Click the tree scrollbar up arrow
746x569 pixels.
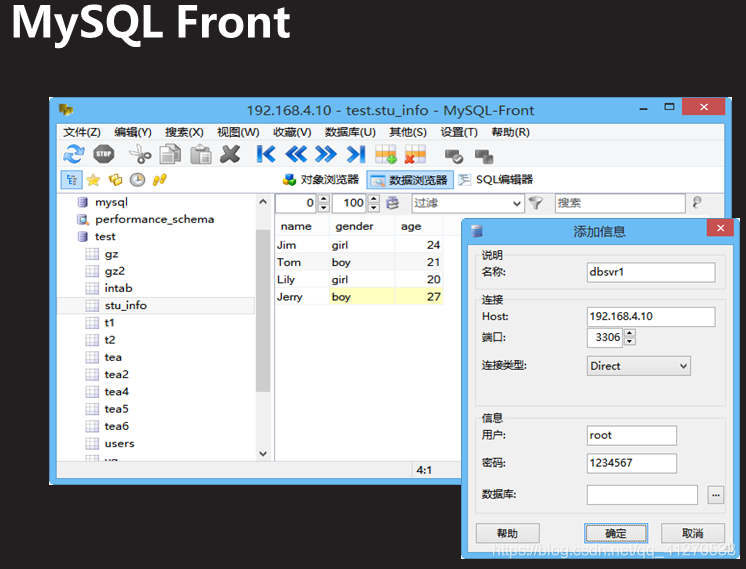(263, 202)
